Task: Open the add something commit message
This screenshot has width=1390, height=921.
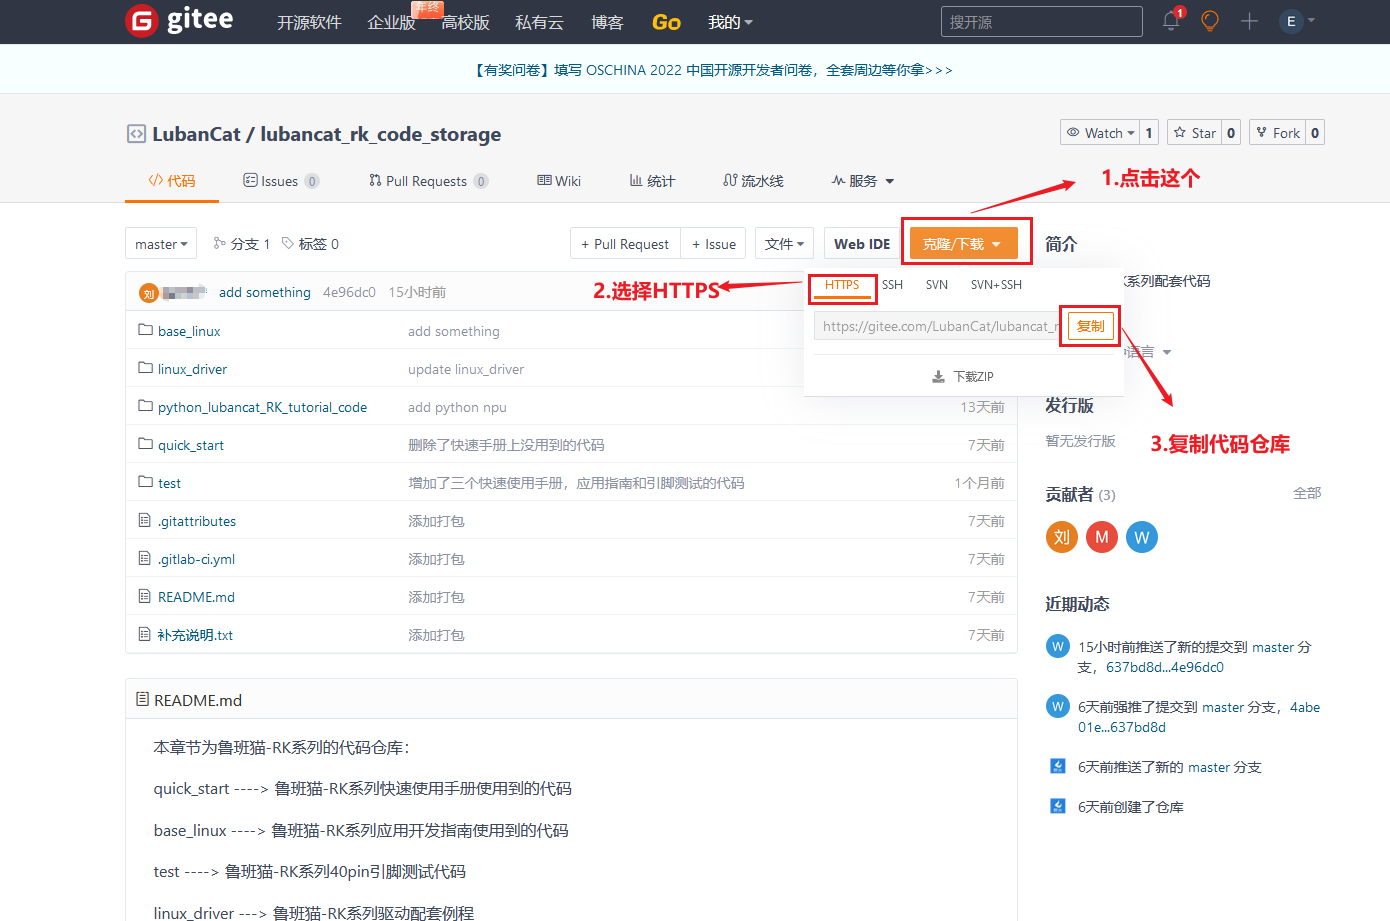Action: coord(265,292)
